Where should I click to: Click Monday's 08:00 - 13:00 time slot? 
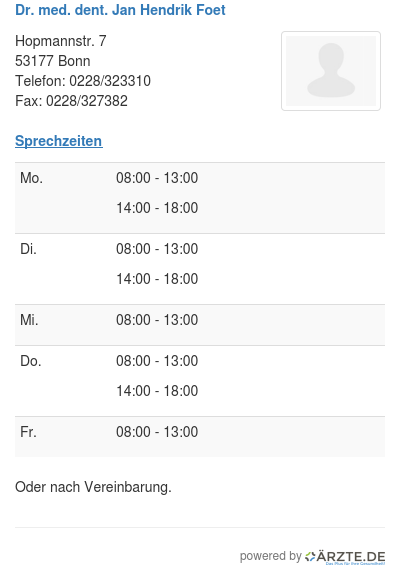coord(157,178)
